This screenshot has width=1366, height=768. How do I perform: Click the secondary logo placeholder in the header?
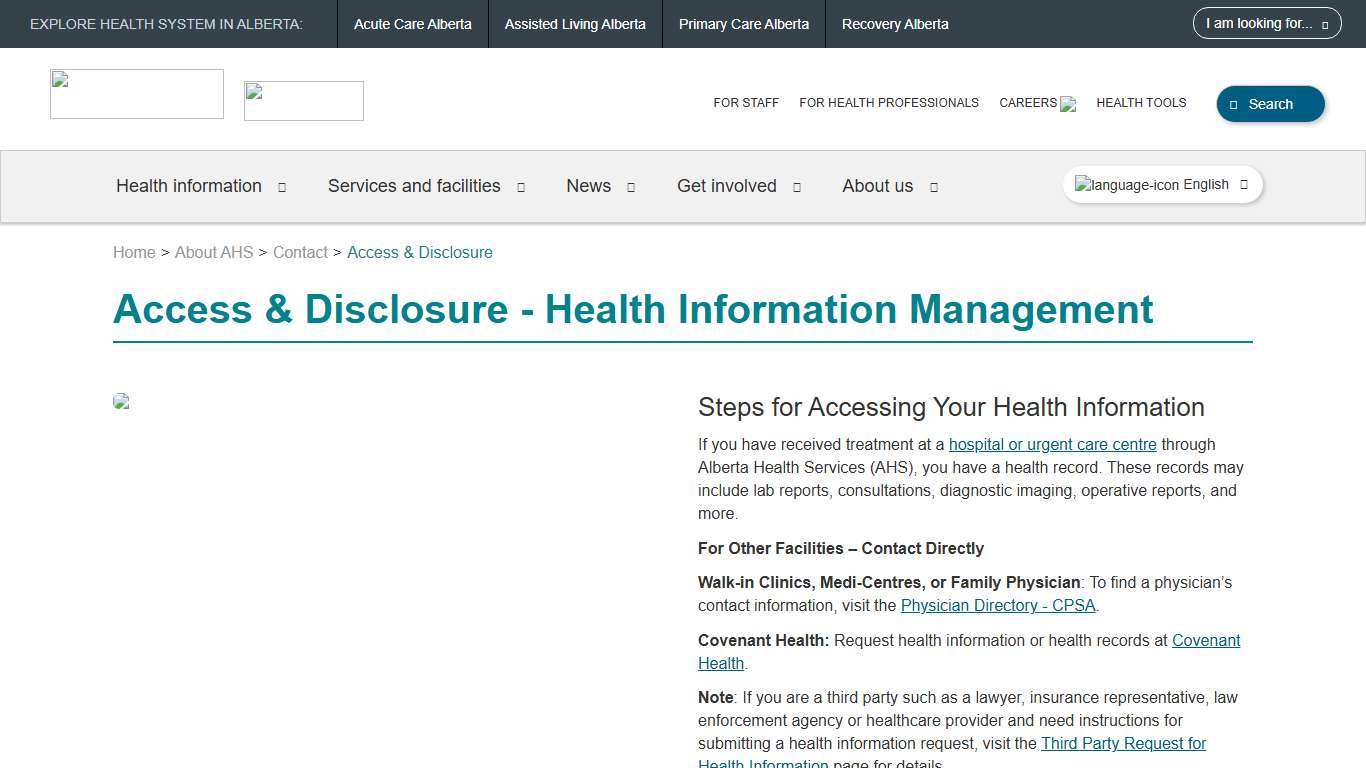[303, 100]
